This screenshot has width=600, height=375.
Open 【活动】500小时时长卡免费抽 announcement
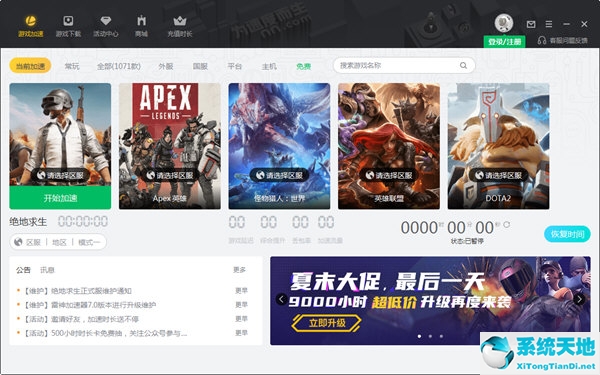tap(106, 333)
